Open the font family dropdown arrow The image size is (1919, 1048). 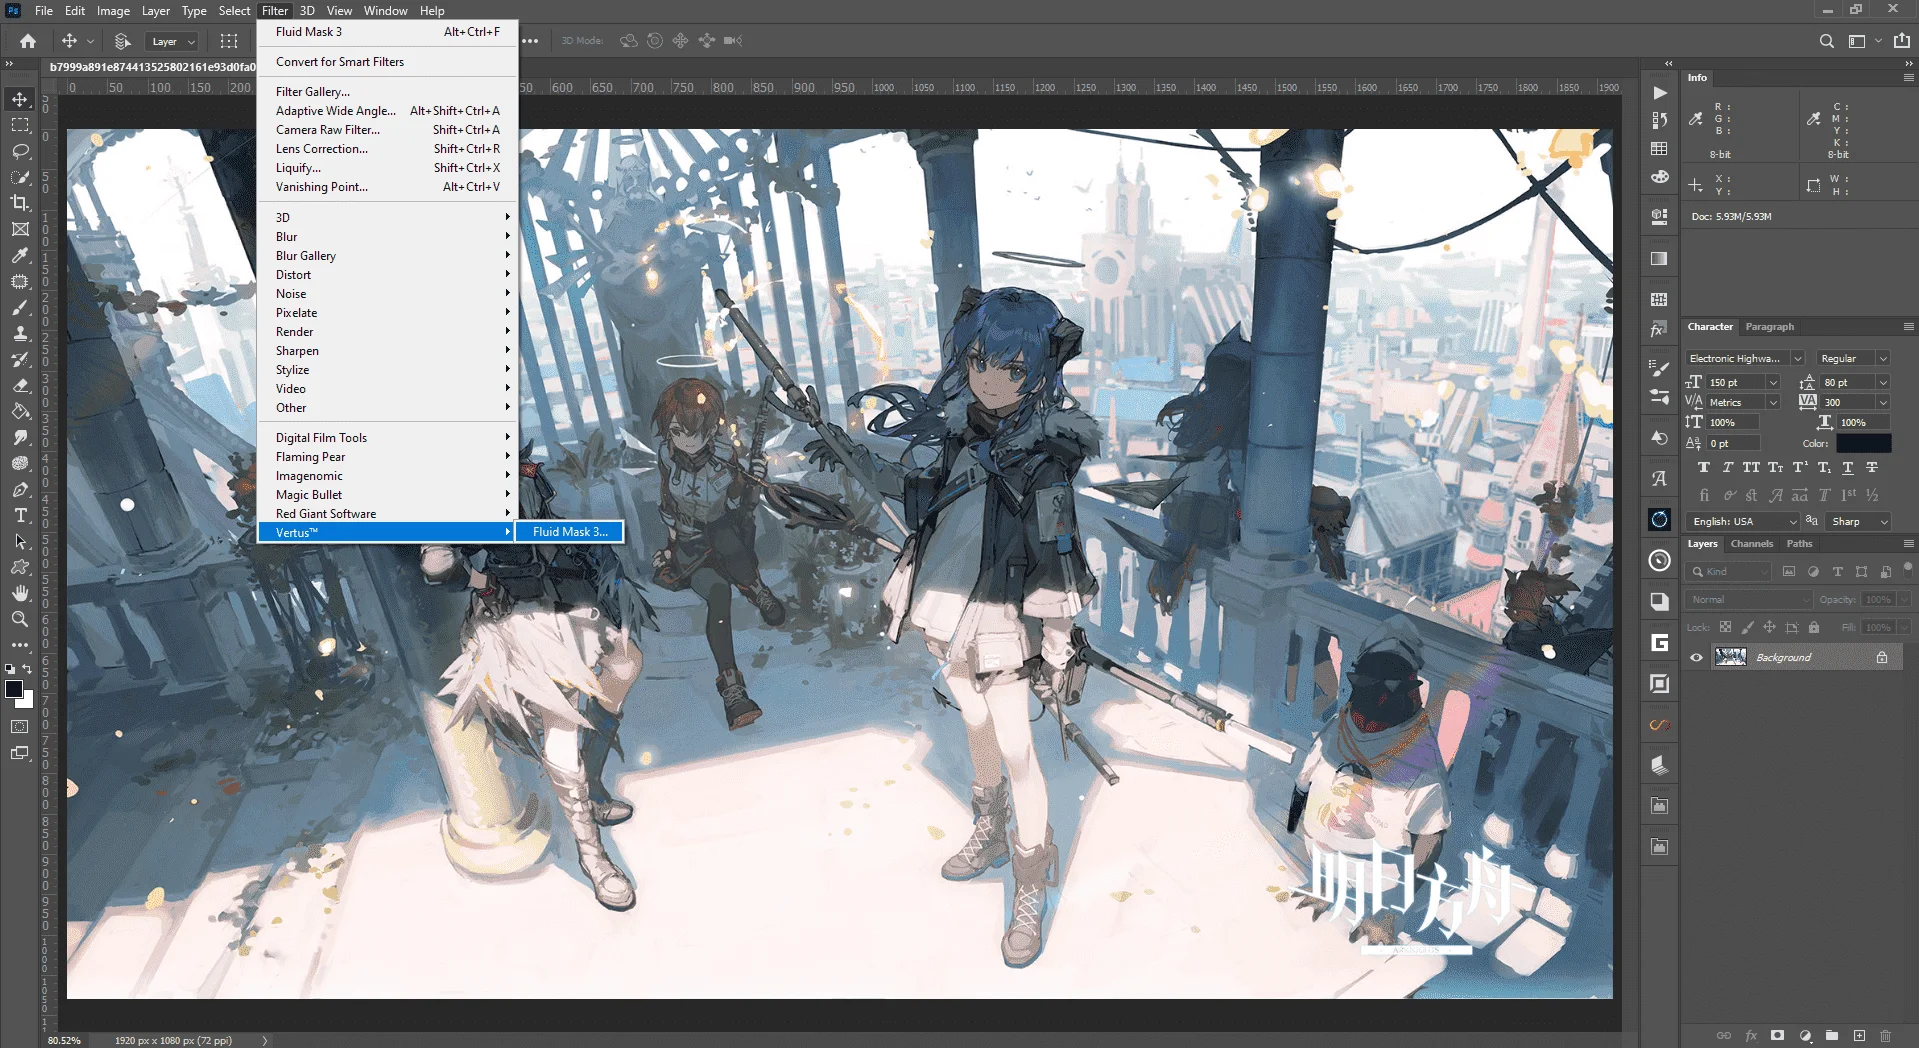coord(1797,359)
